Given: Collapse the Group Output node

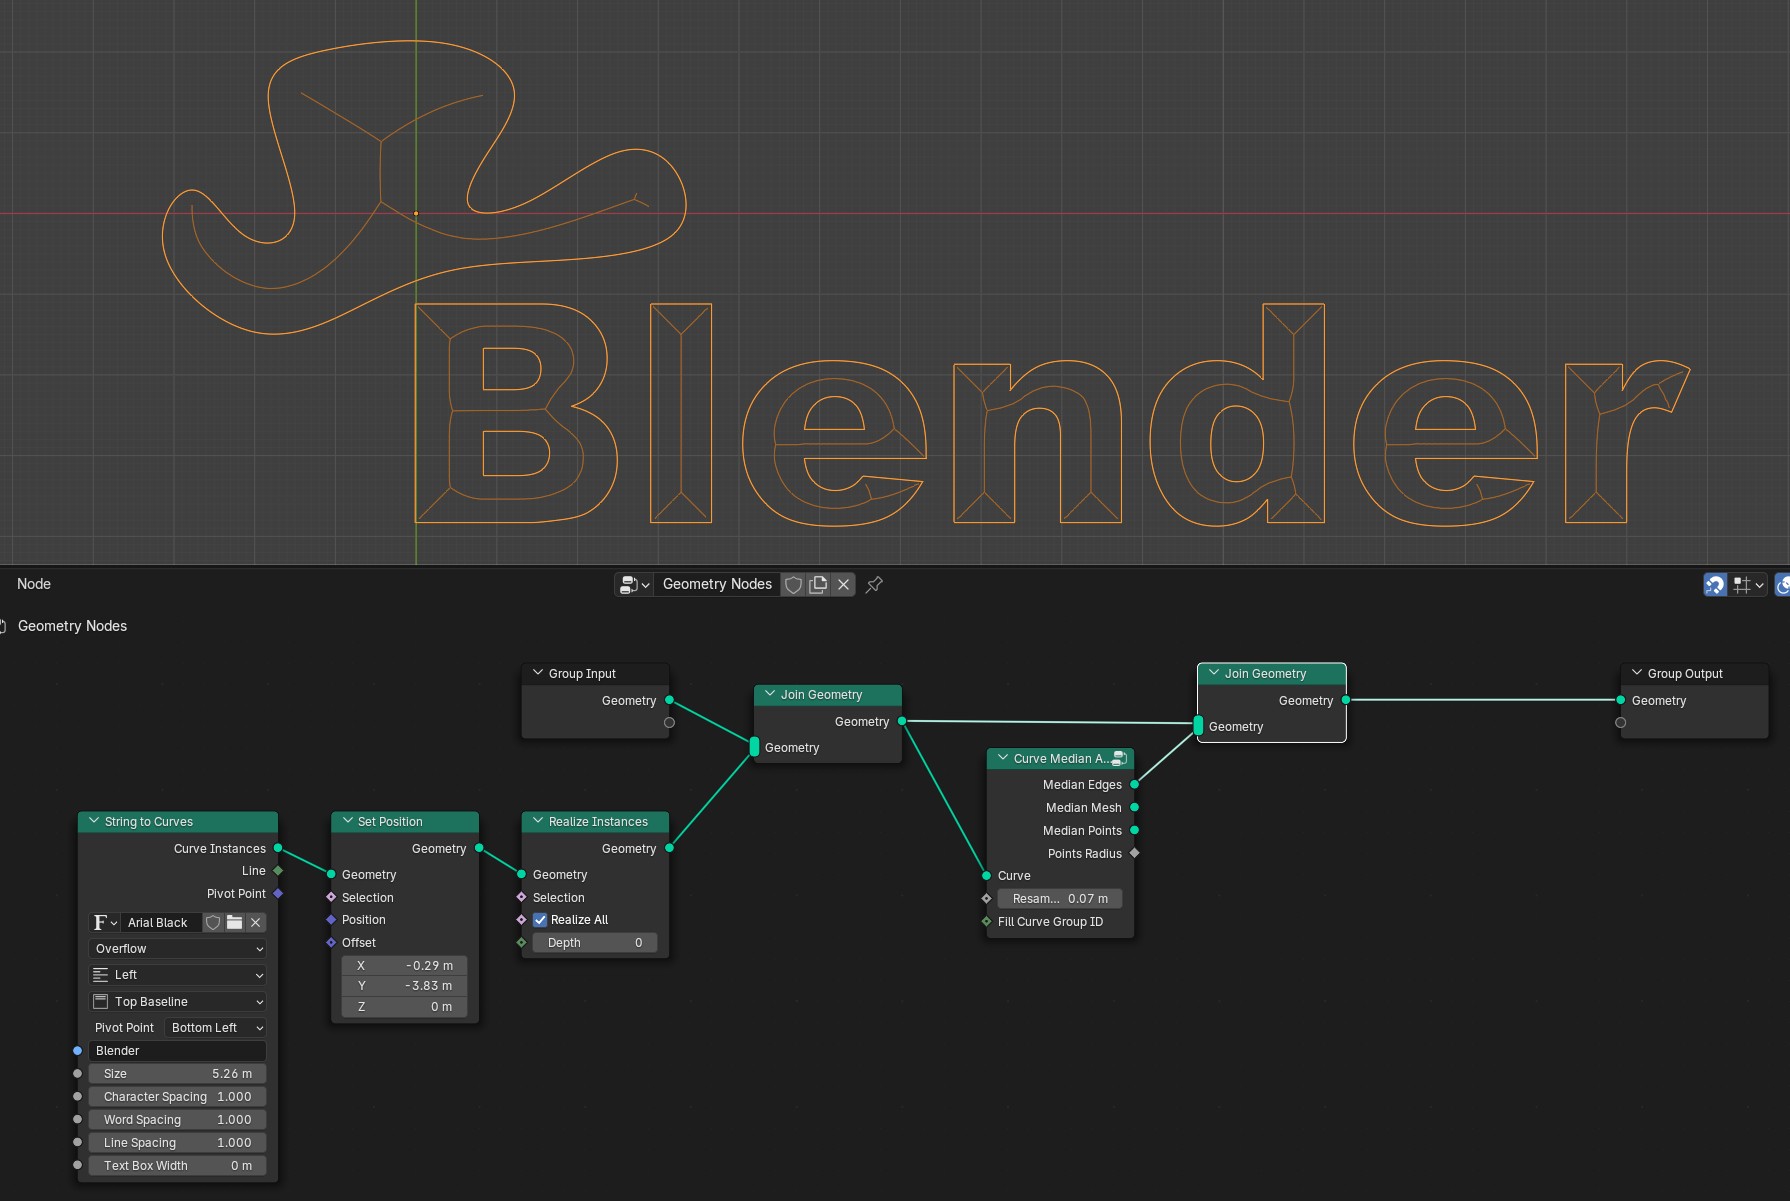Looking at the screenshot, I should (1637, 673).
